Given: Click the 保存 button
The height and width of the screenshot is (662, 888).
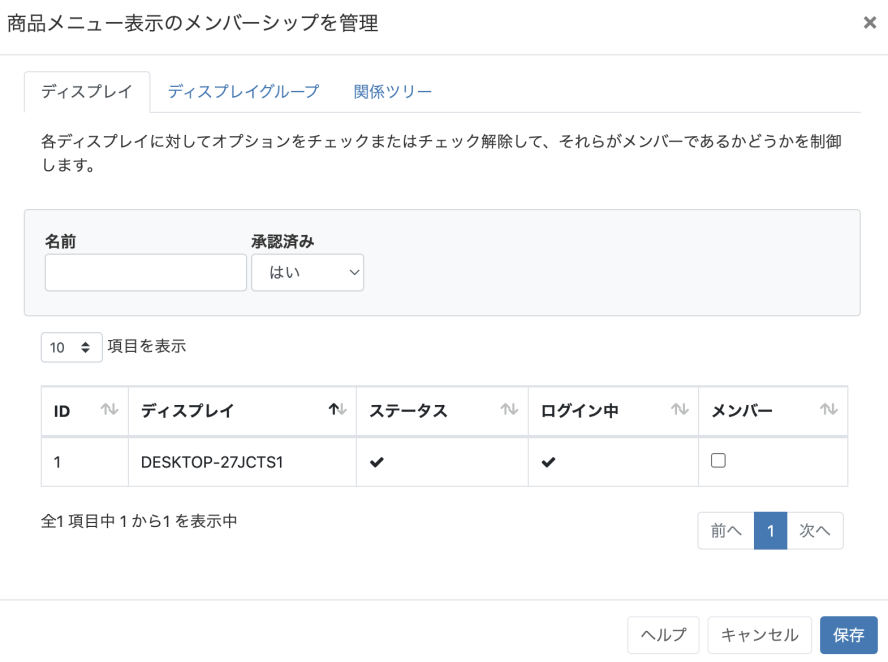Looking at the screenshot, I should [848, 635].
